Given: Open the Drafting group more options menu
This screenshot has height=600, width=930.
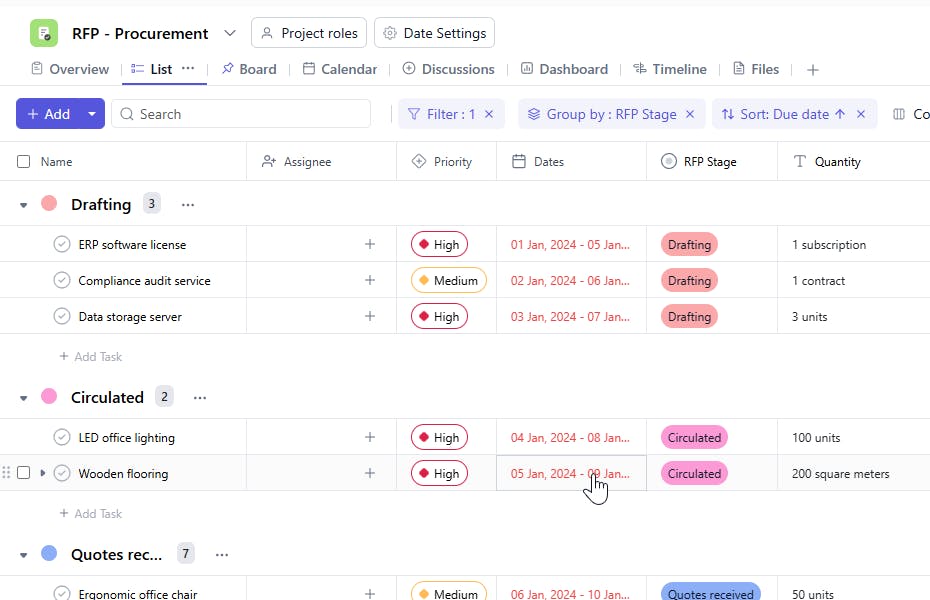Looking at the screenshot, I should (188, 204).
